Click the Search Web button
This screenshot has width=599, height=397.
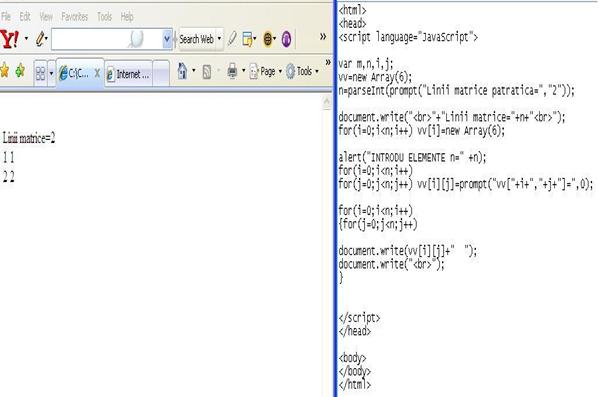coord(196,39)
